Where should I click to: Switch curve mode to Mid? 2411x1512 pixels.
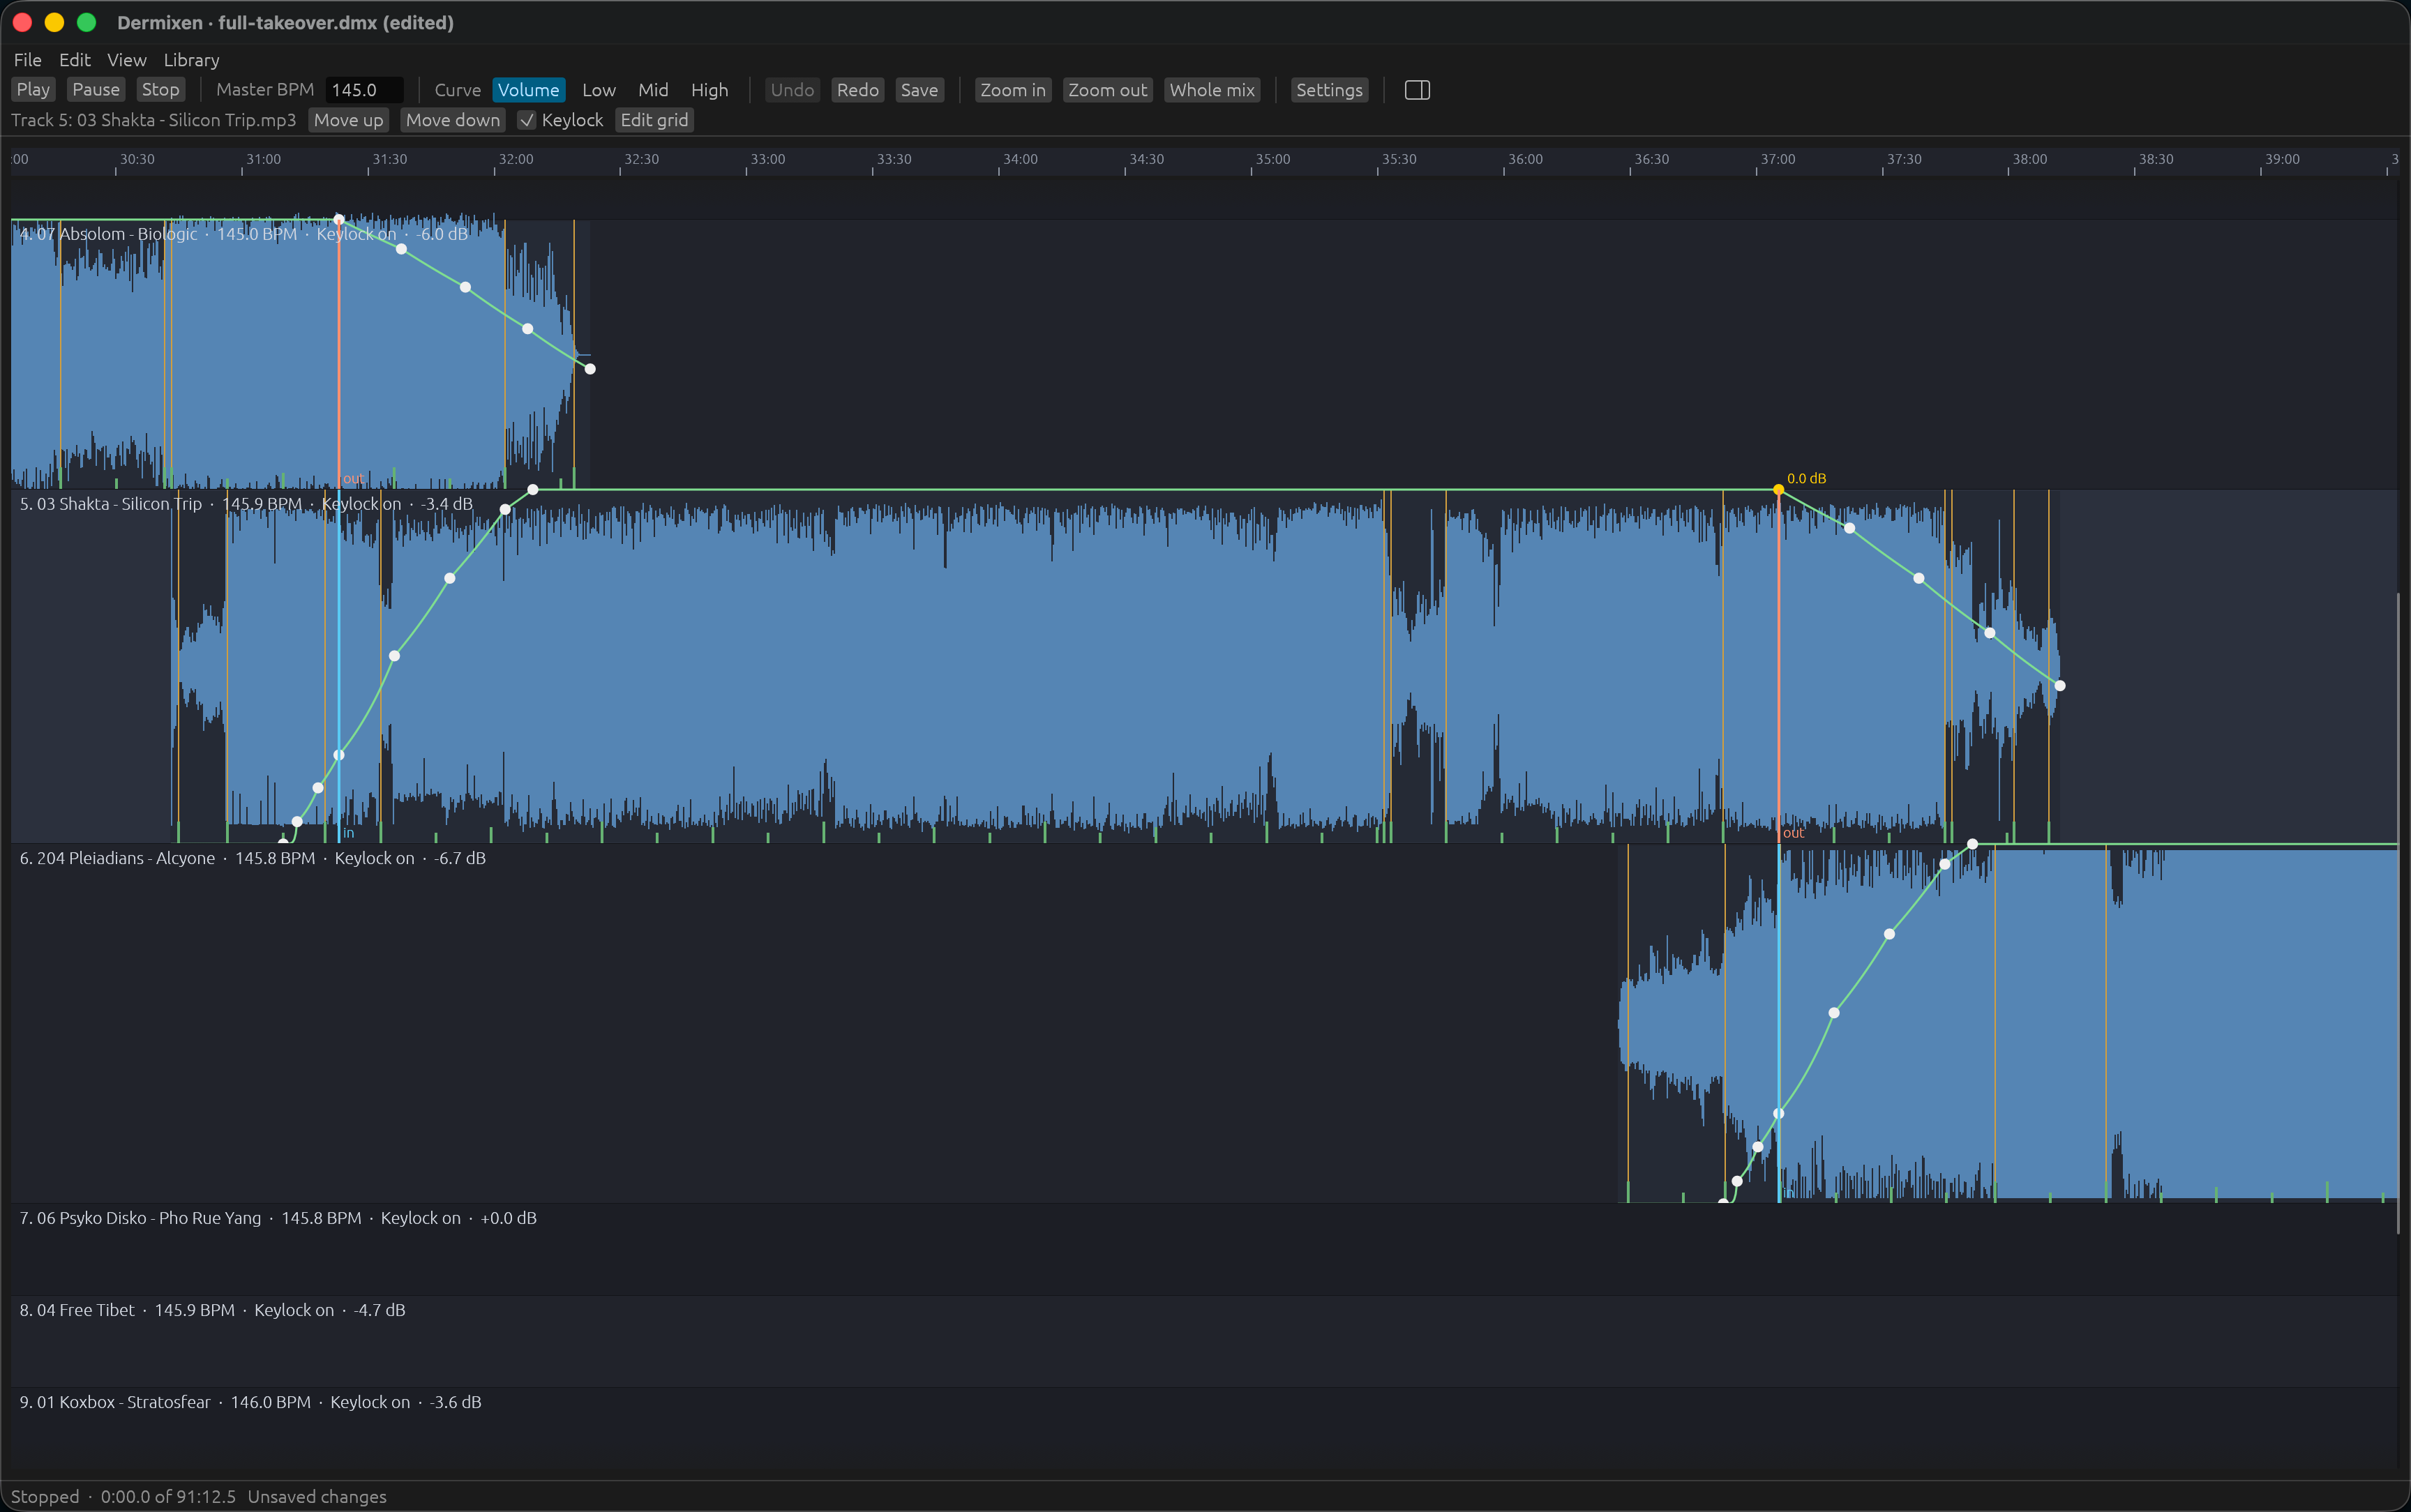tap(653, 90)
